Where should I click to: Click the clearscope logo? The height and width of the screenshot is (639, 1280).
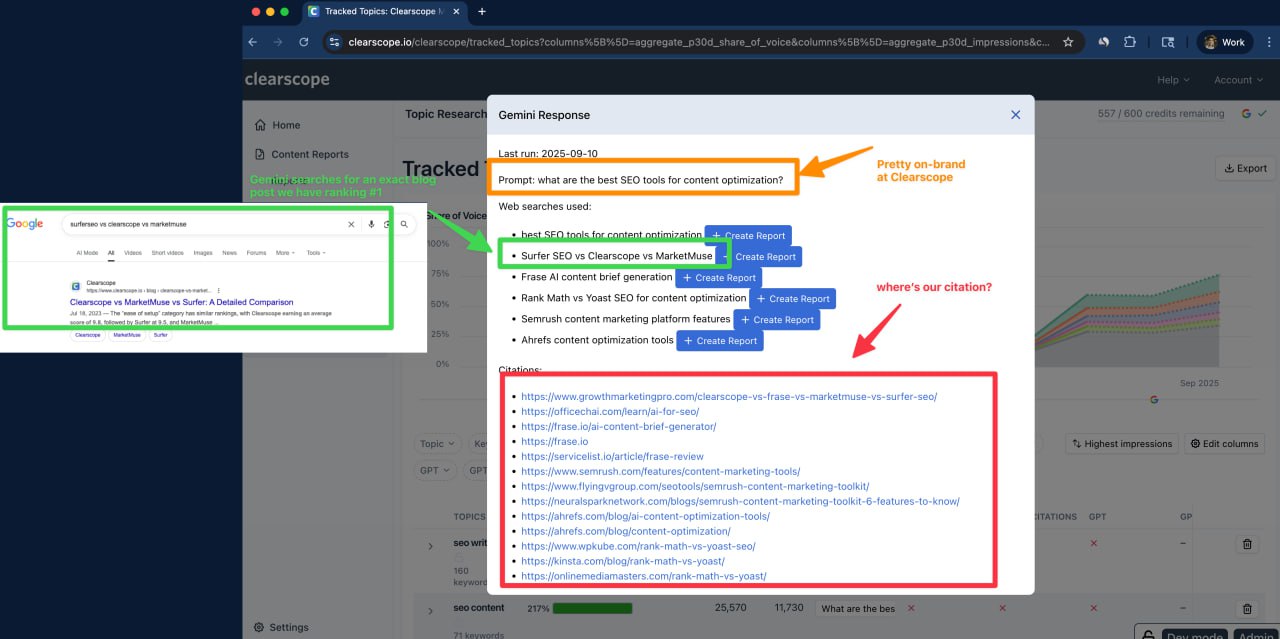coord(285,79)
